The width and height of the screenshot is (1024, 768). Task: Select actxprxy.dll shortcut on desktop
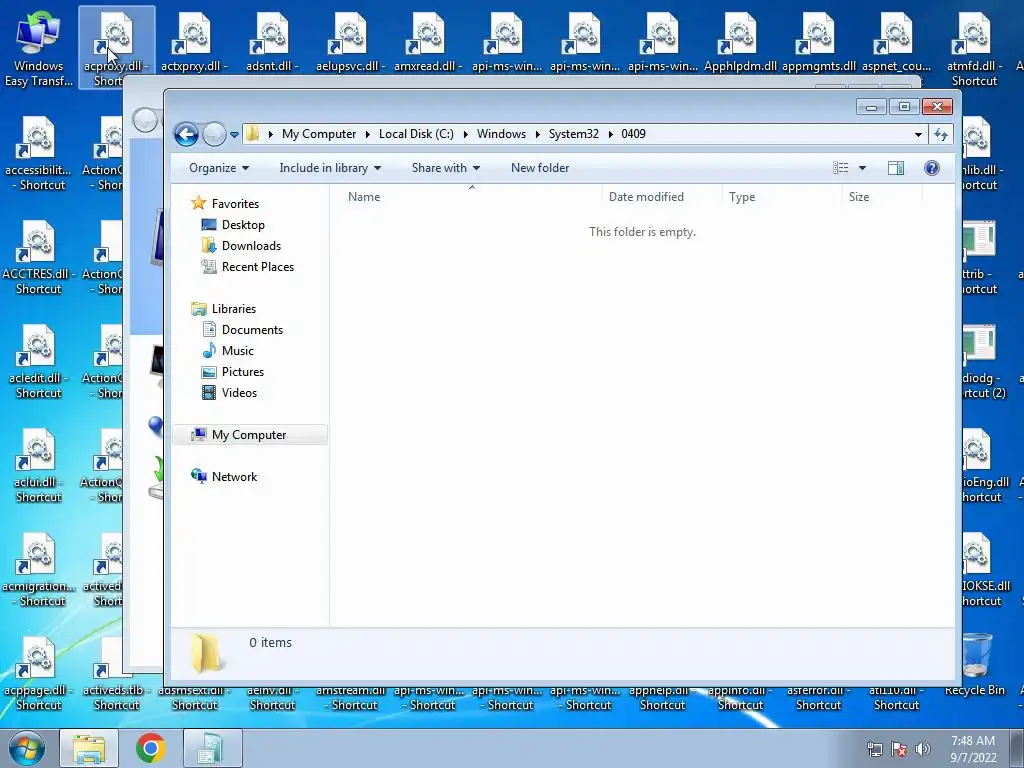click(x=194, y=42)
